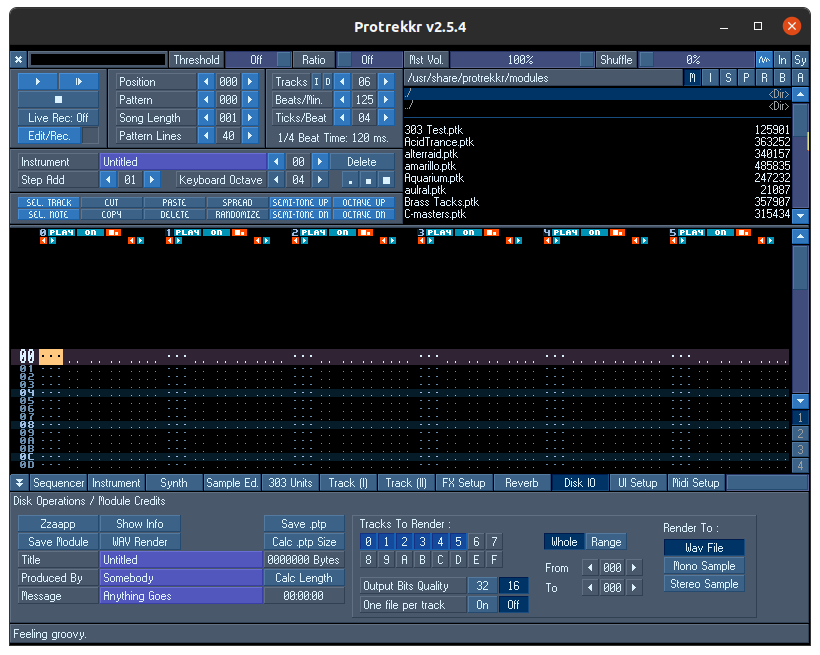This screenshot has width=820, height=655.
Task: Raise Keyboard Octave with right arrow
Action: [x=320, y=180]
